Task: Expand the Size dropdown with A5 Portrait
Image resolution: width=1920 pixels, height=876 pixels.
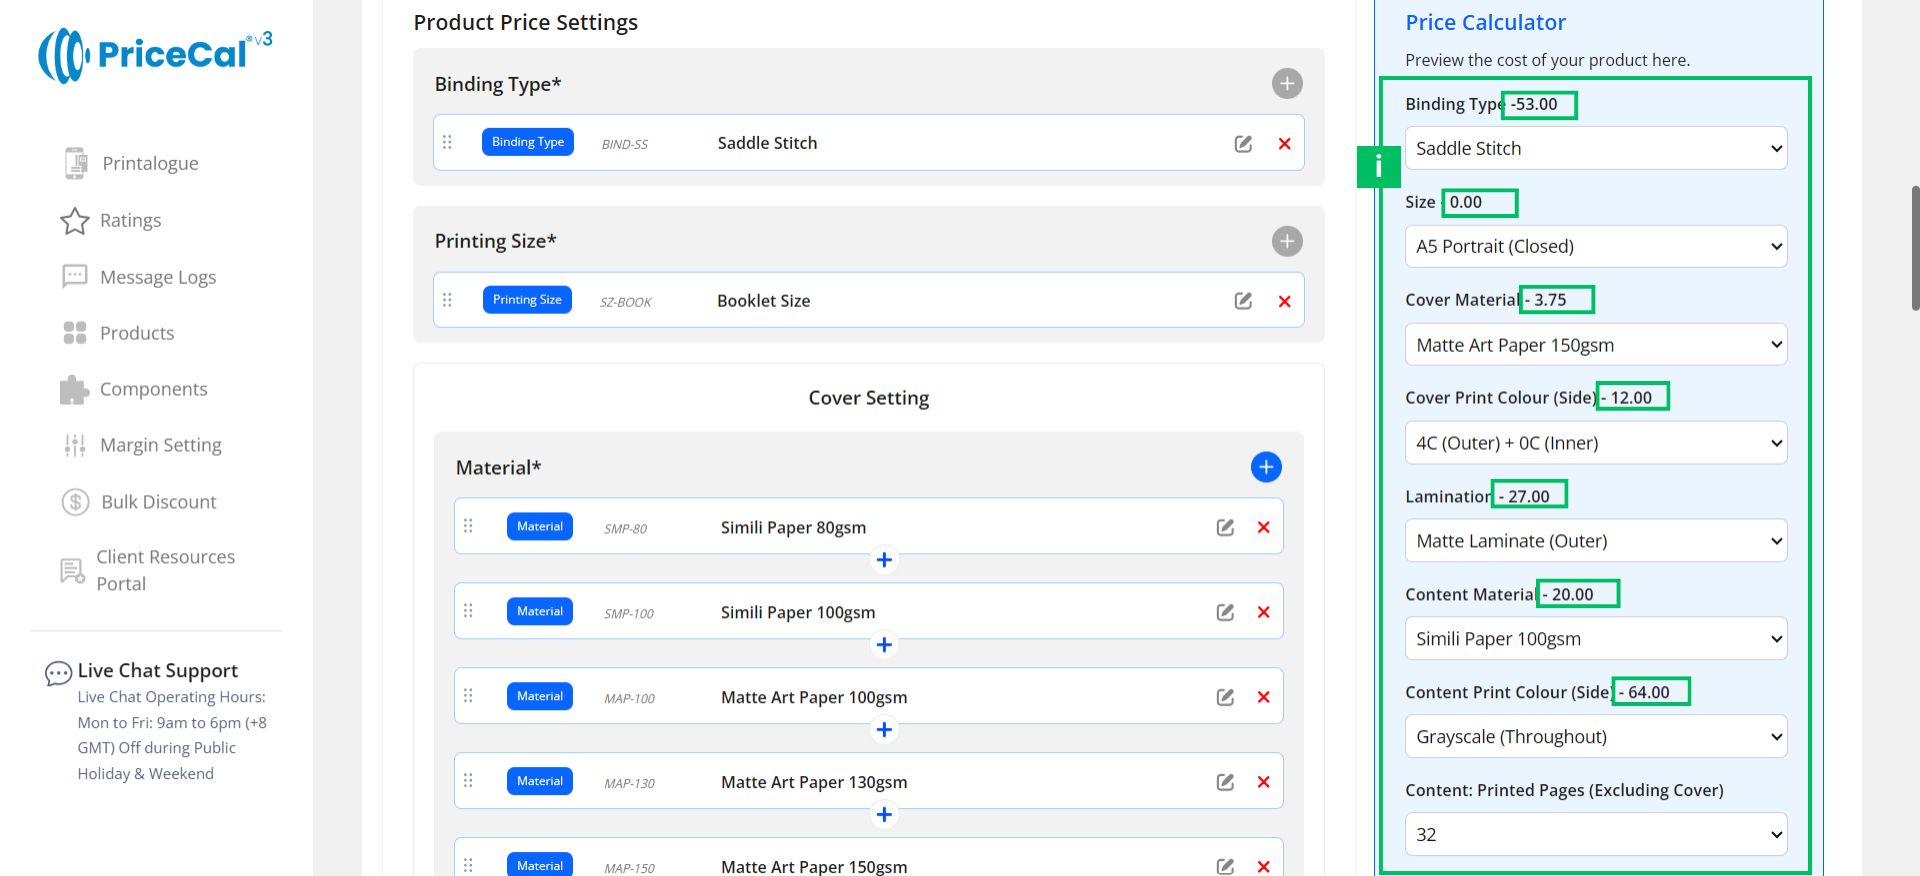Action: 1595,247
